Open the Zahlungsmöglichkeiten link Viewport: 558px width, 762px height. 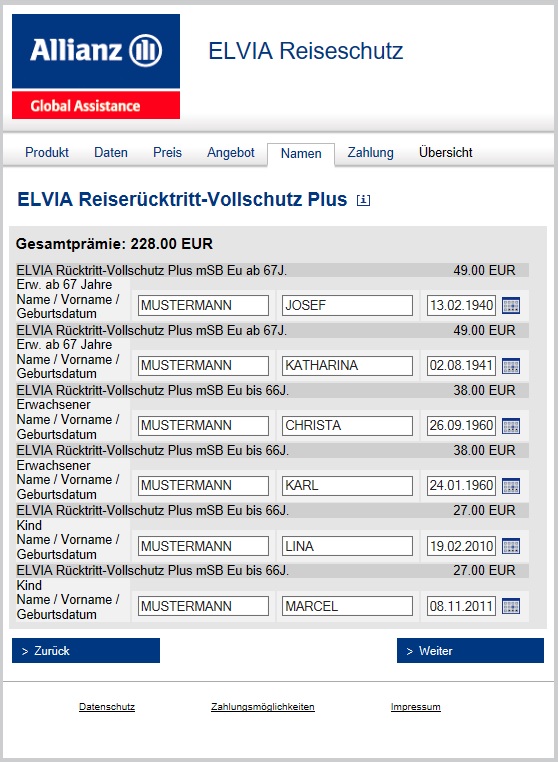tap(263, 707)
